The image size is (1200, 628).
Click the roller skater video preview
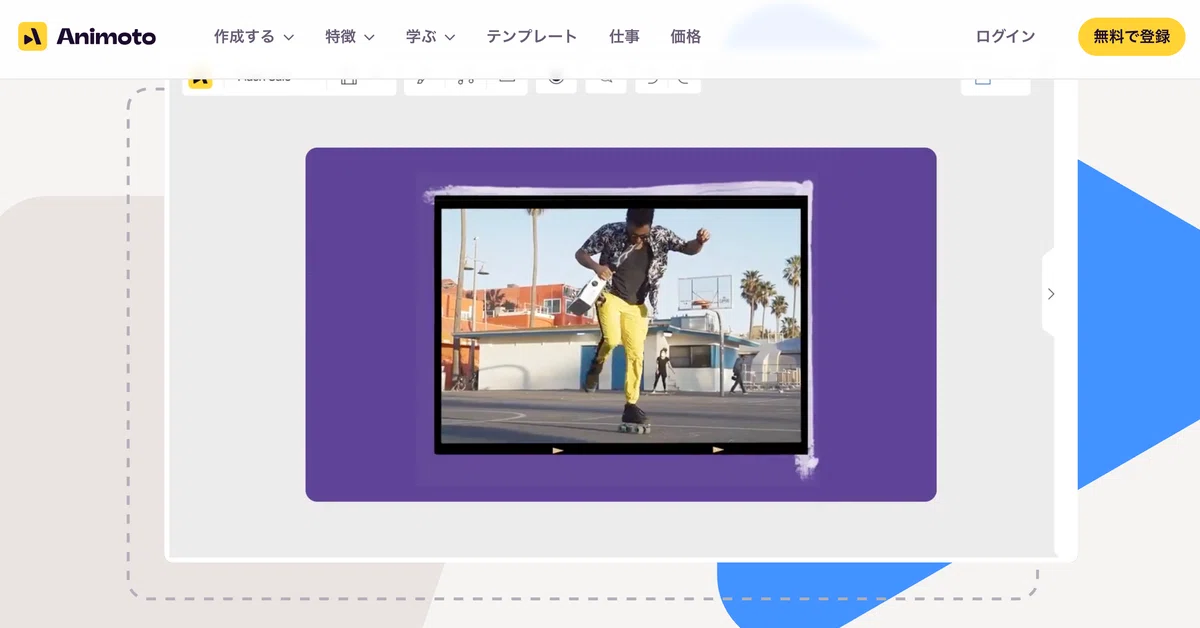click(621, 325)
